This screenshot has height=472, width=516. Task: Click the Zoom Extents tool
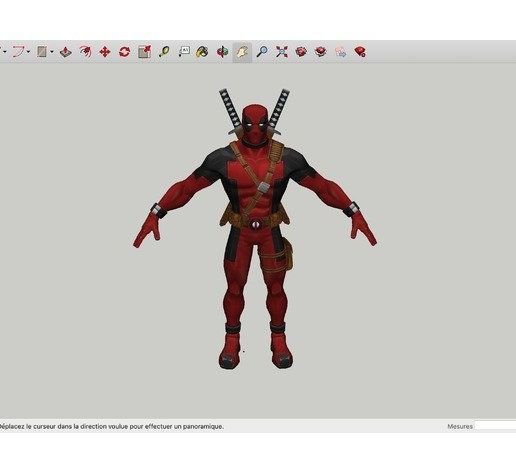pyautogui.click(x=282, y=52)
